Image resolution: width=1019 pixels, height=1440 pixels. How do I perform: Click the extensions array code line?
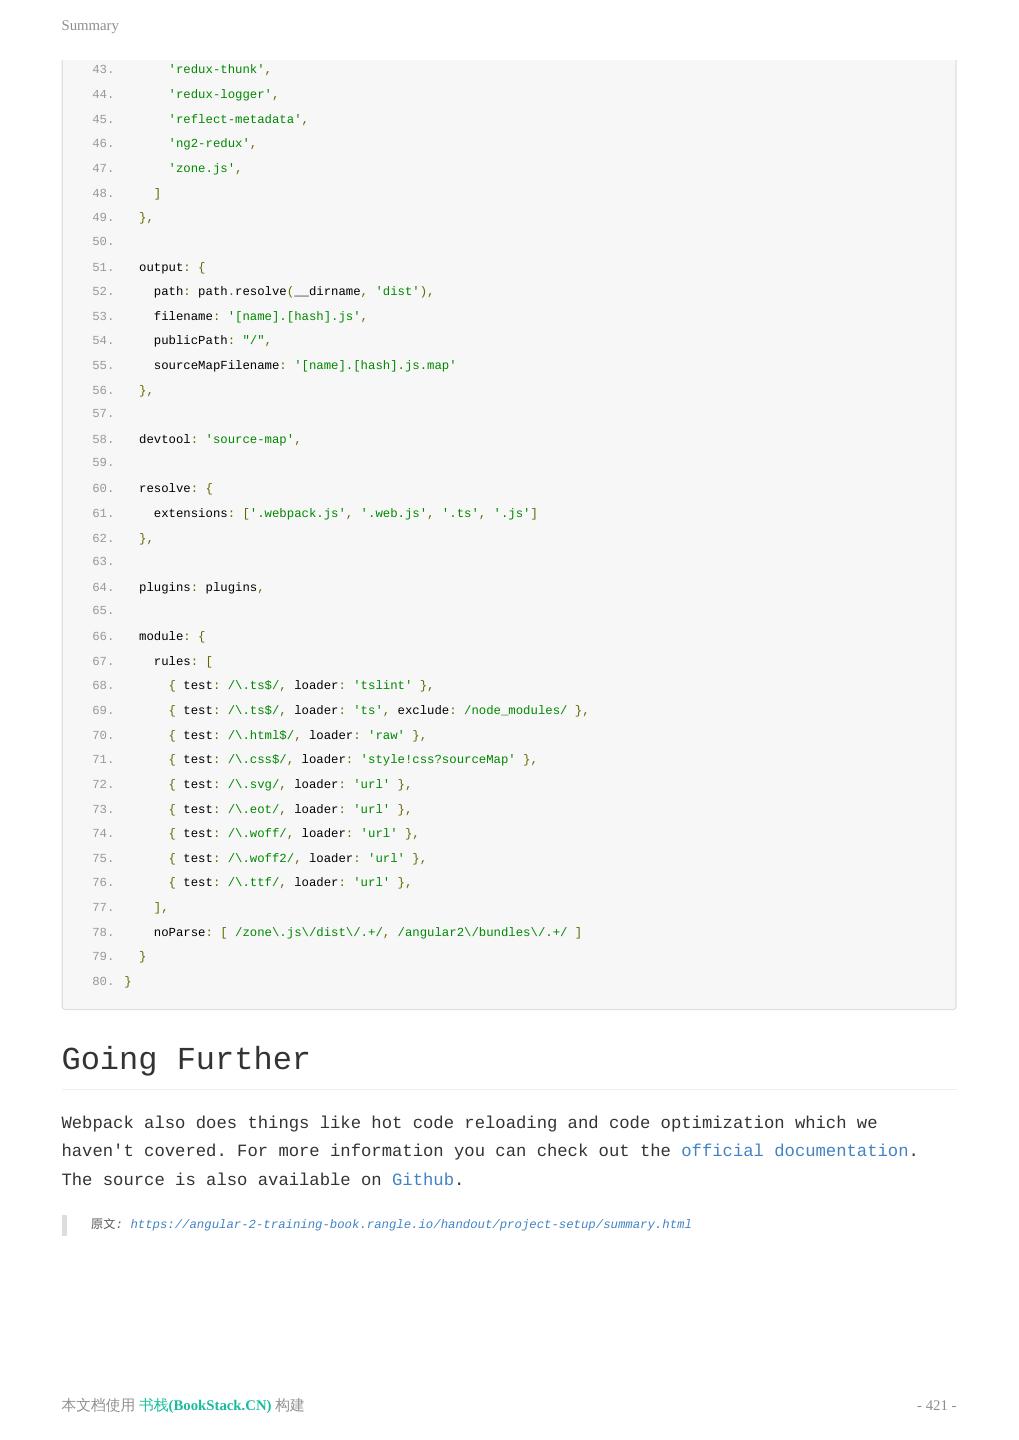345,513
